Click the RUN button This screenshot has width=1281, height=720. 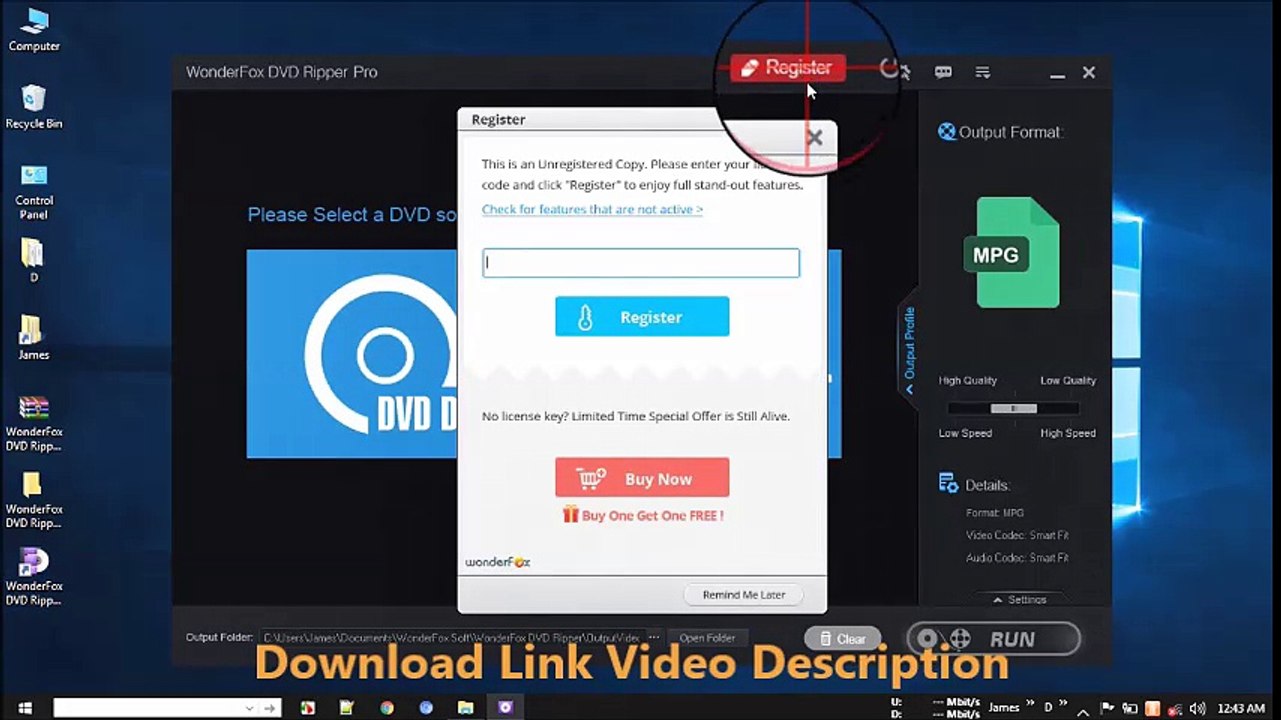(x=994, y=639)
